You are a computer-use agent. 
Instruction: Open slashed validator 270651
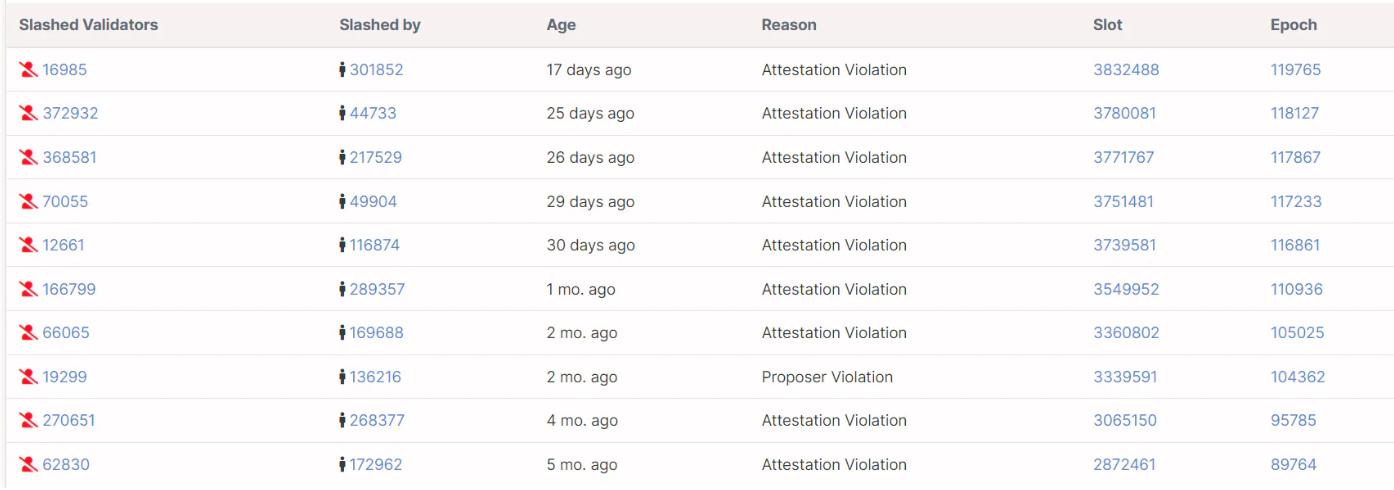point(69,421)
